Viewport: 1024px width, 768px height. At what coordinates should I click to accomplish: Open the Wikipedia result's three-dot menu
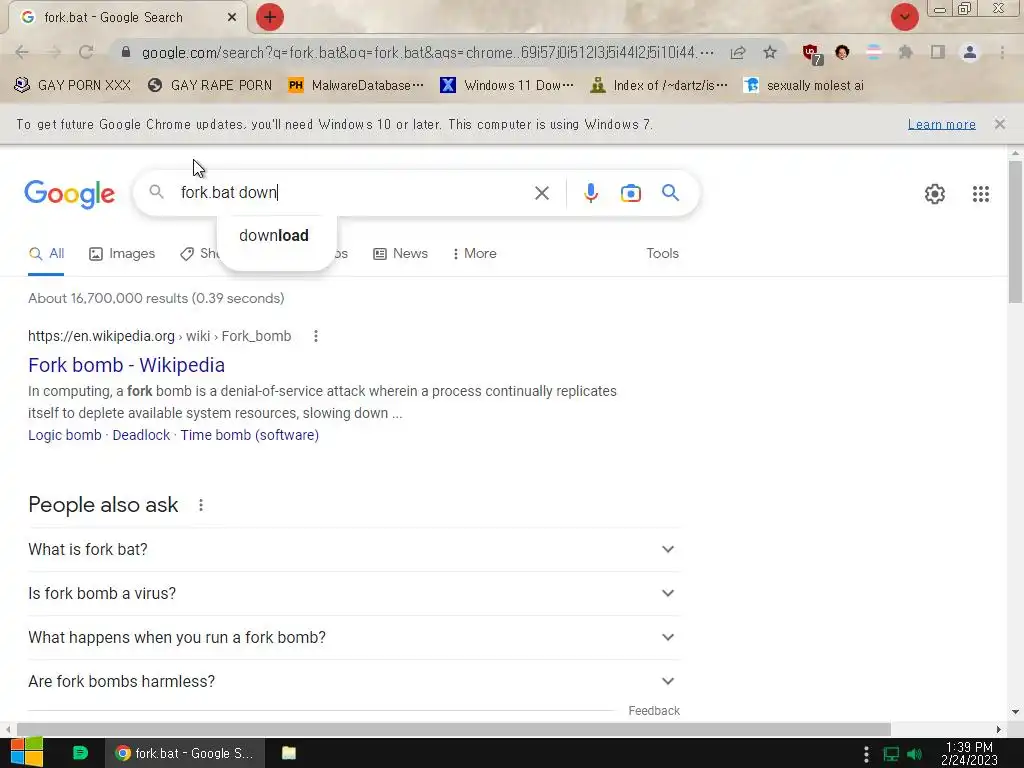pyautogui.click(x=315, y=336)
